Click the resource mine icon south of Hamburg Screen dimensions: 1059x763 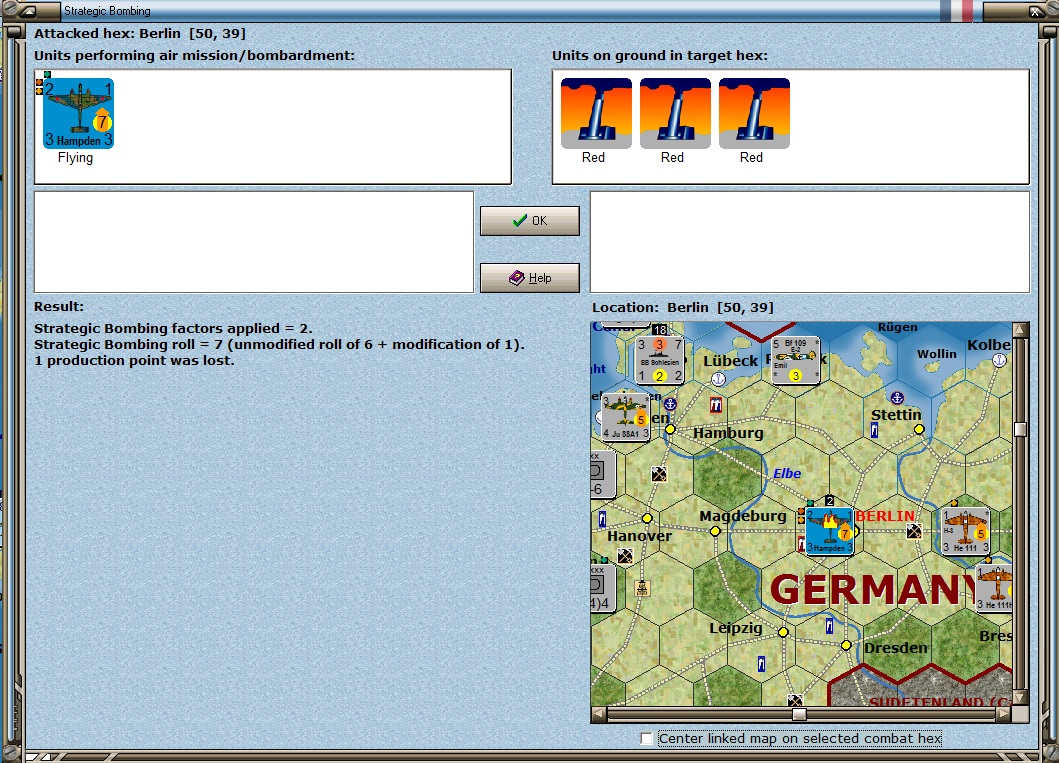coord(659,474)
